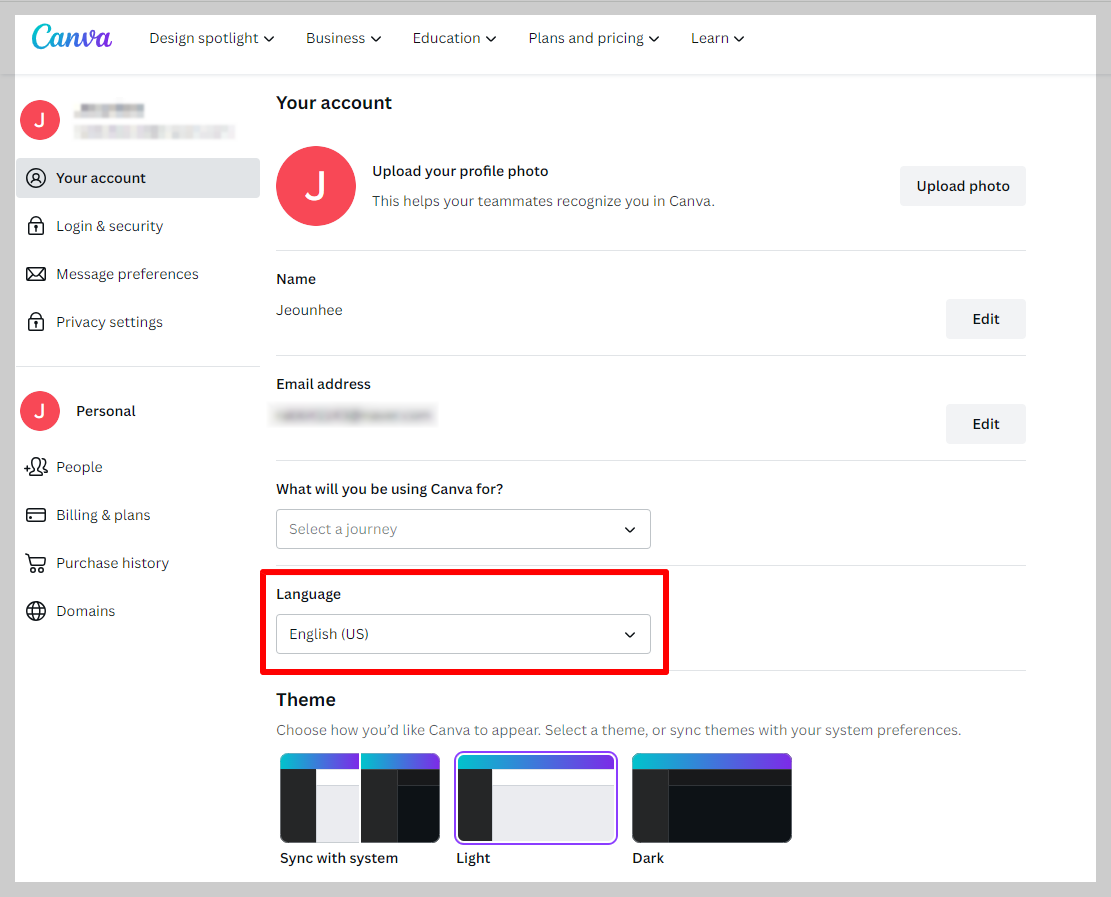The width and height of the screenshot is (1111, 897).
Task: Click the Purchase history cart icon
Action: (x=36, y=563)
